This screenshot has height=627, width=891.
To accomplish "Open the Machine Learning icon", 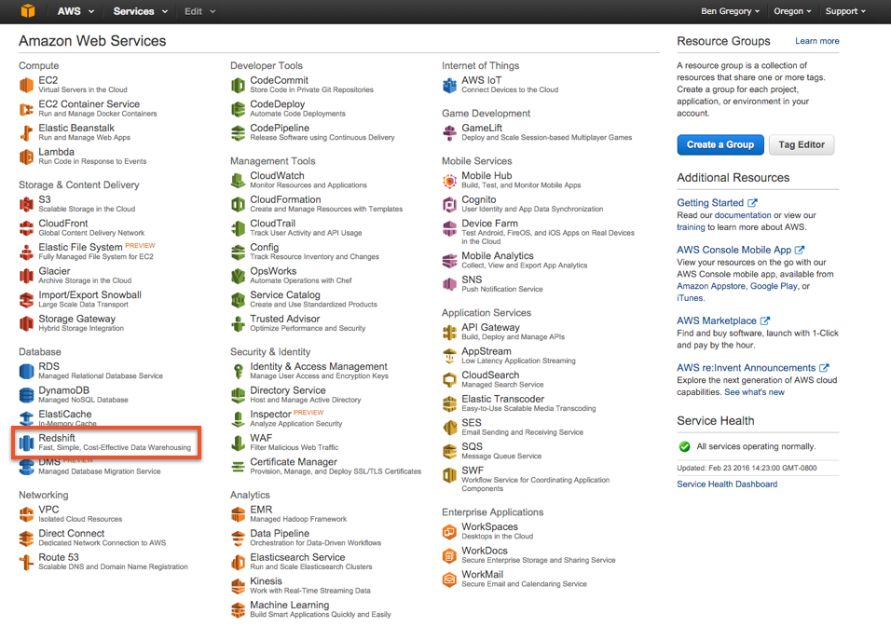I will [x=238, y=610].
